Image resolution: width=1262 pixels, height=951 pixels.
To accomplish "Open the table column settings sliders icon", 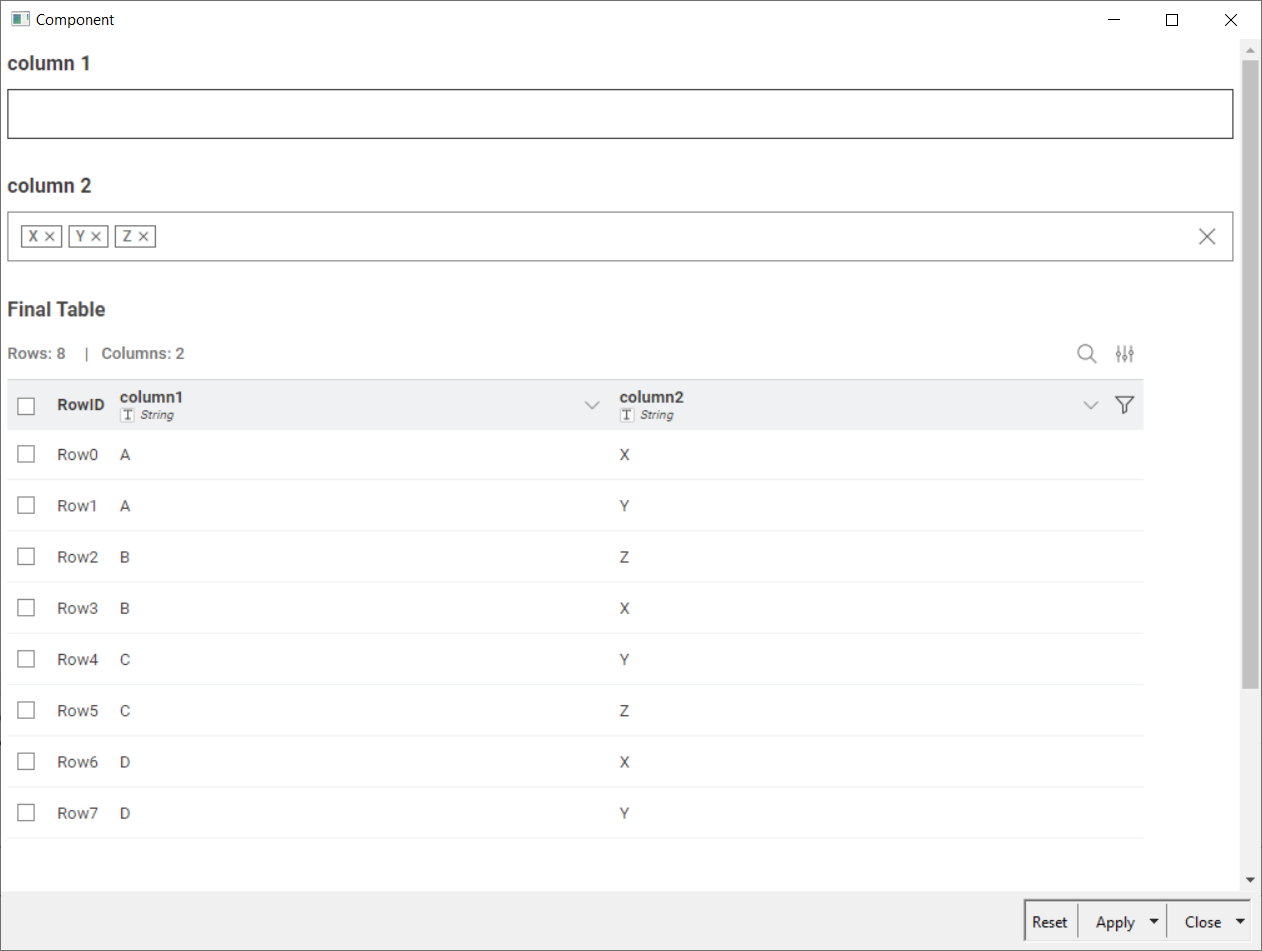I will [1125, 354].
